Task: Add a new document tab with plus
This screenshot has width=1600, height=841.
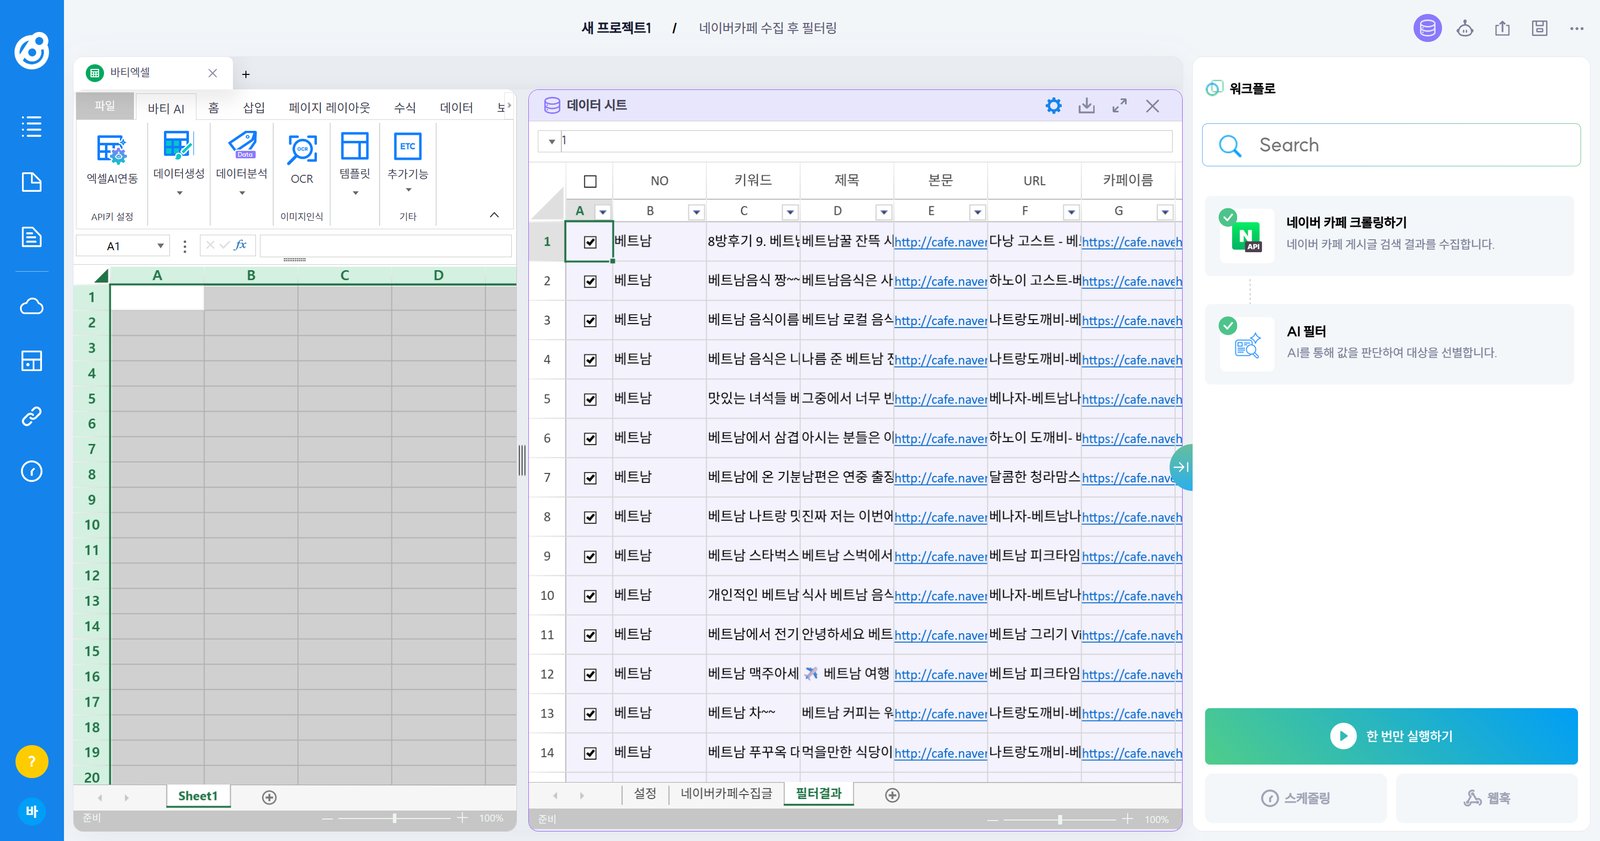Action: click(246, 74)
